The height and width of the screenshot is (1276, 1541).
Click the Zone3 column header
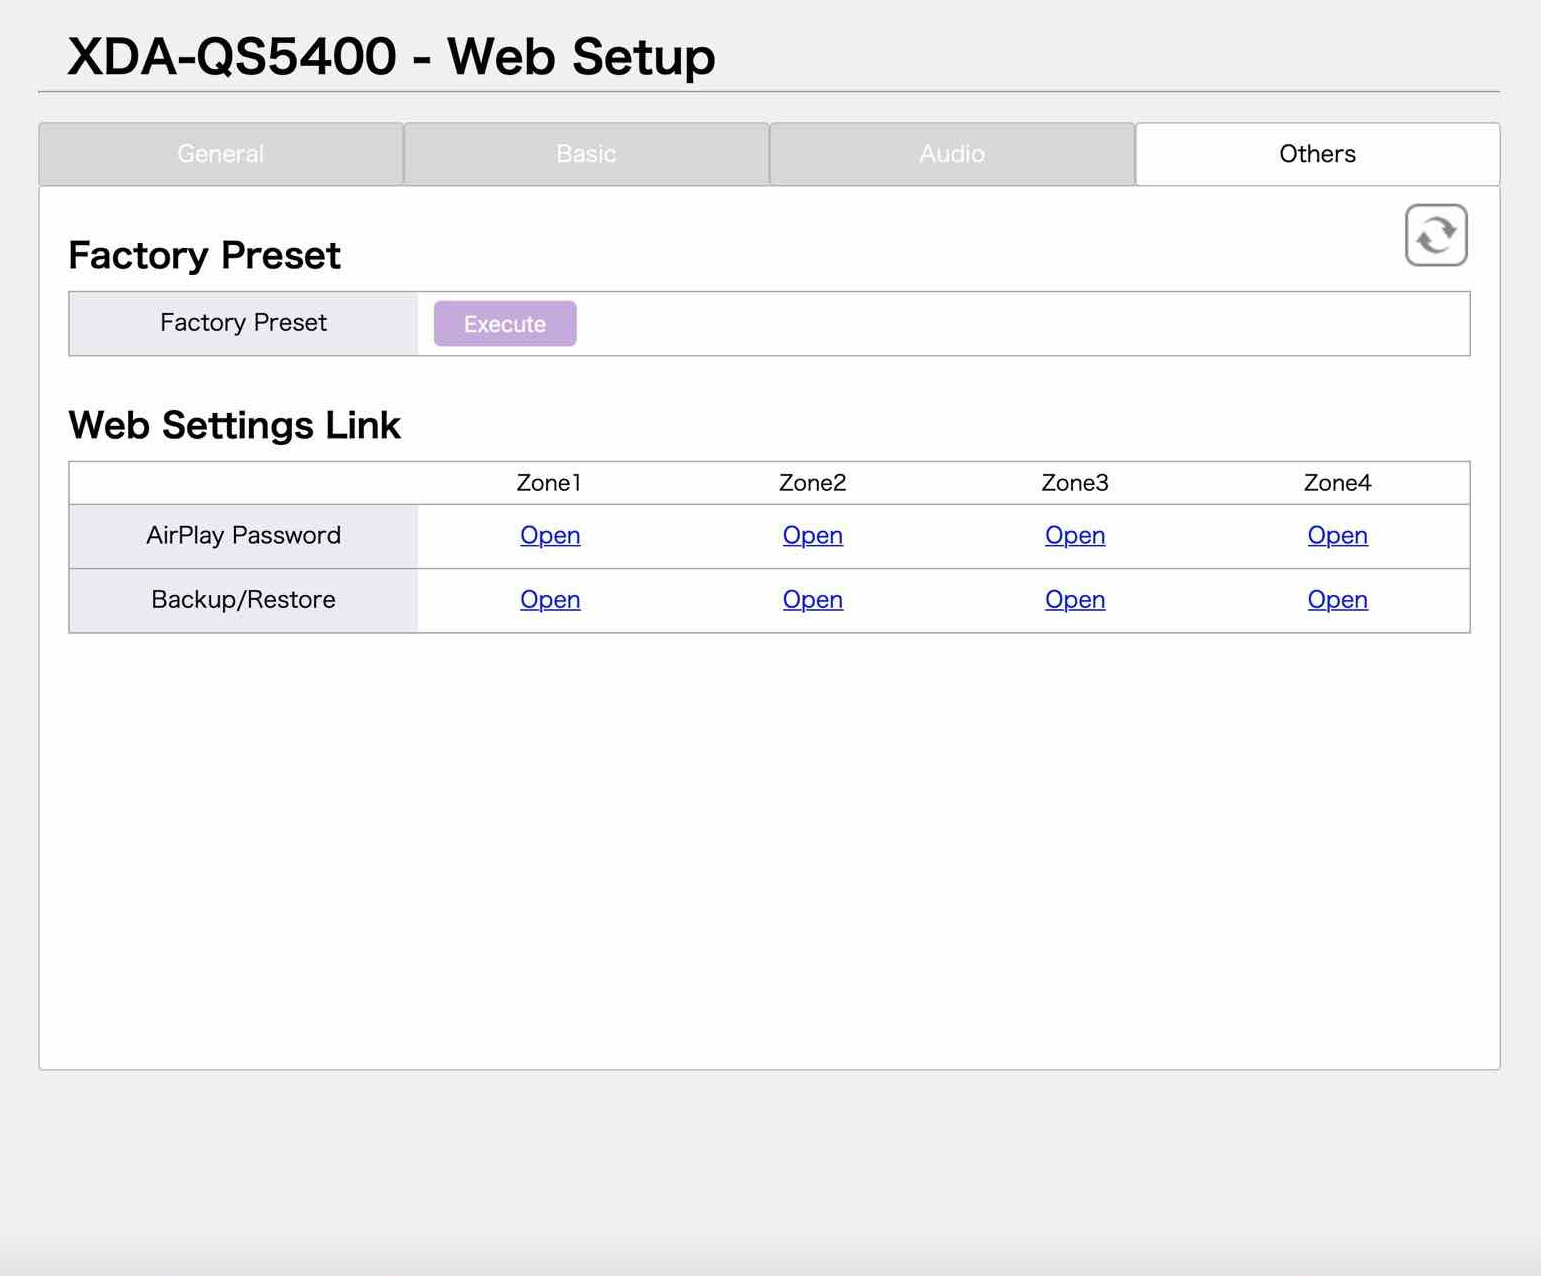coord(1075,483)
